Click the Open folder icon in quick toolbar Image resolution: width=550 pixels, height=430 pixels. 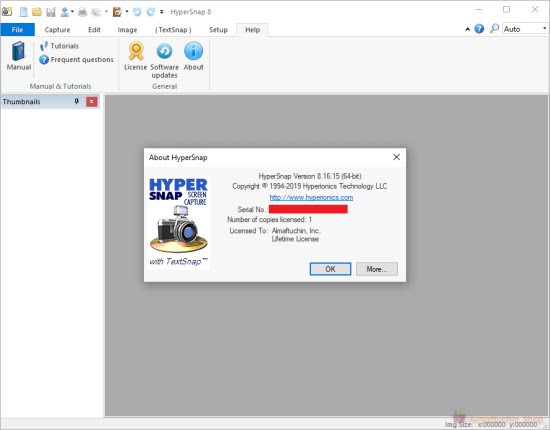pos(37,12)
